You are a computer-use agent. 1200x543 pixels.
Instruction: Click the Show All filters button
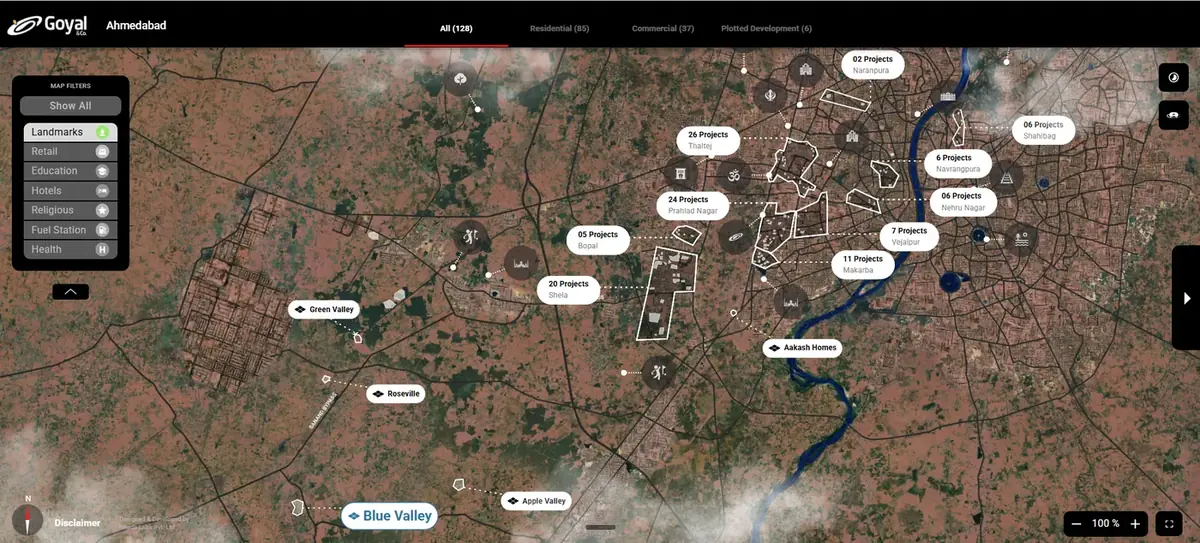70,105
